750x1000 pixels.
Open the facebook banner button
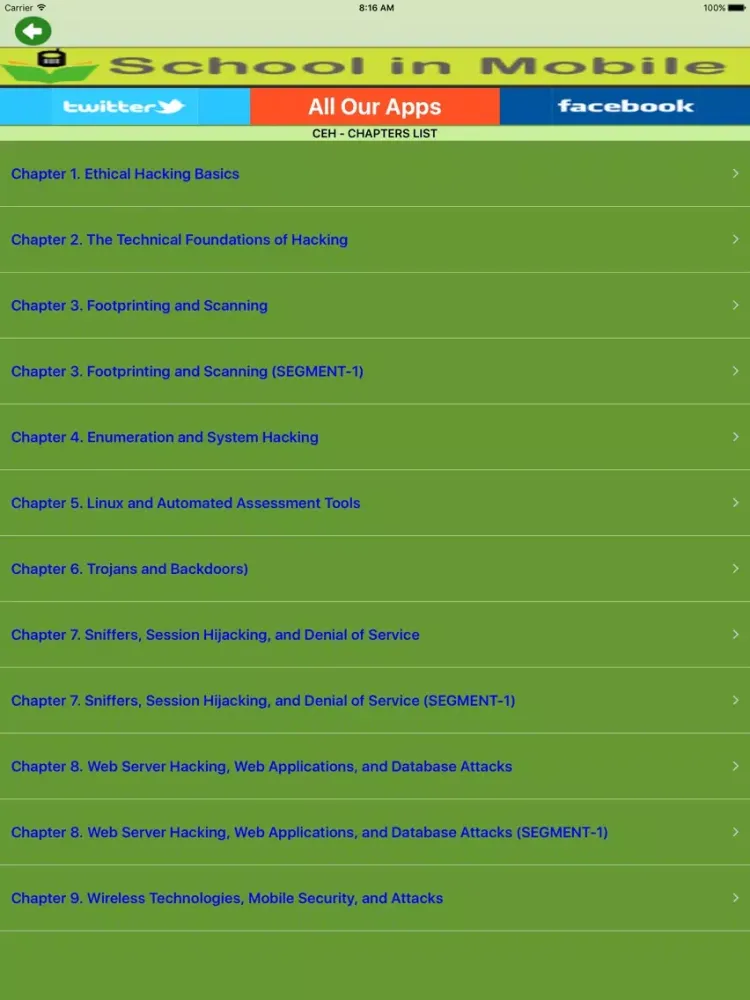click(x=625, y=107)
